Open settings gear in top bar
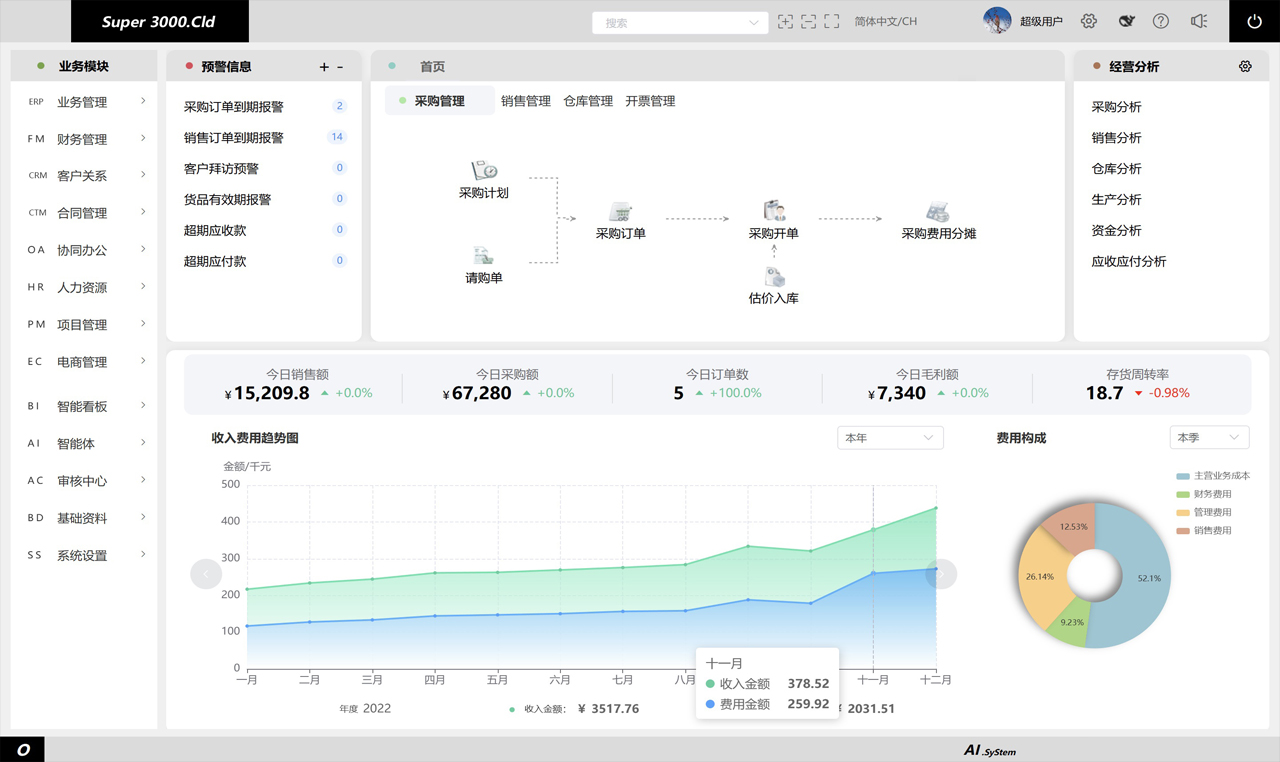The width and height of the screenshot is (1280, 762). click(x=1089, y=21)
